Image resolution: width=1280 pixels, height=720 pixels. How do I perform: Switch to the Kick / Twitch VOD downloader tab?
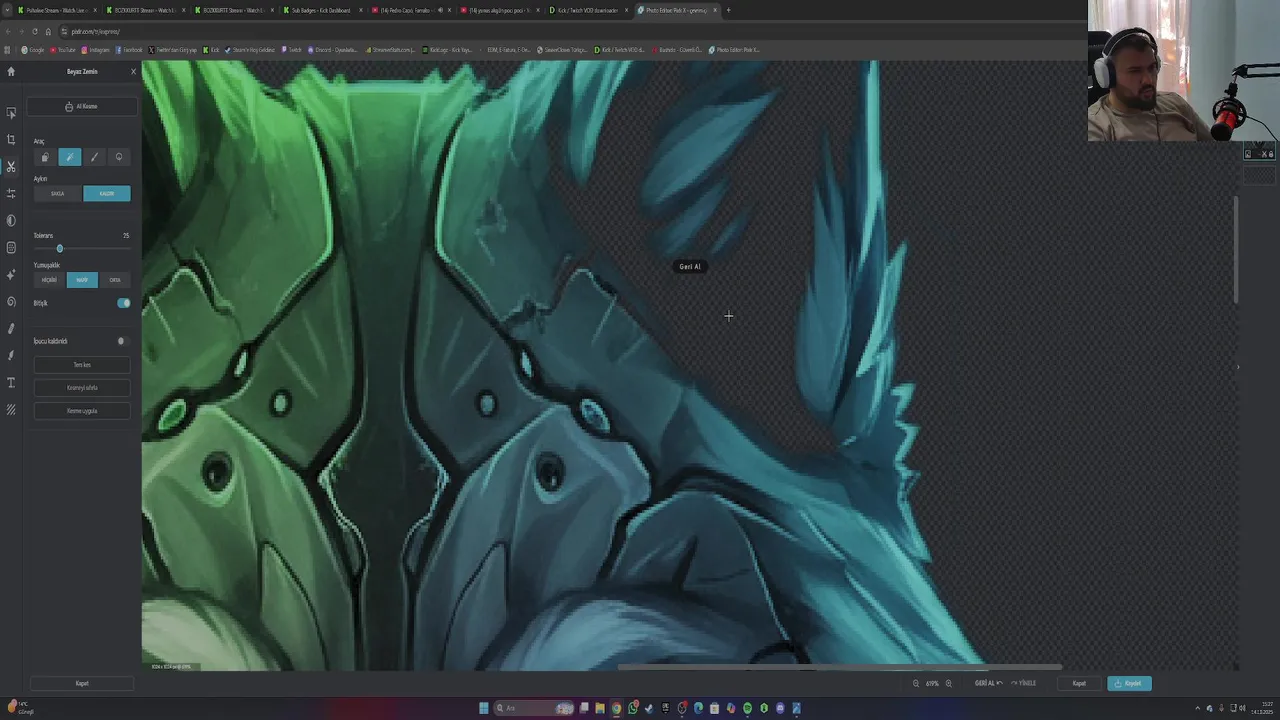590,10
